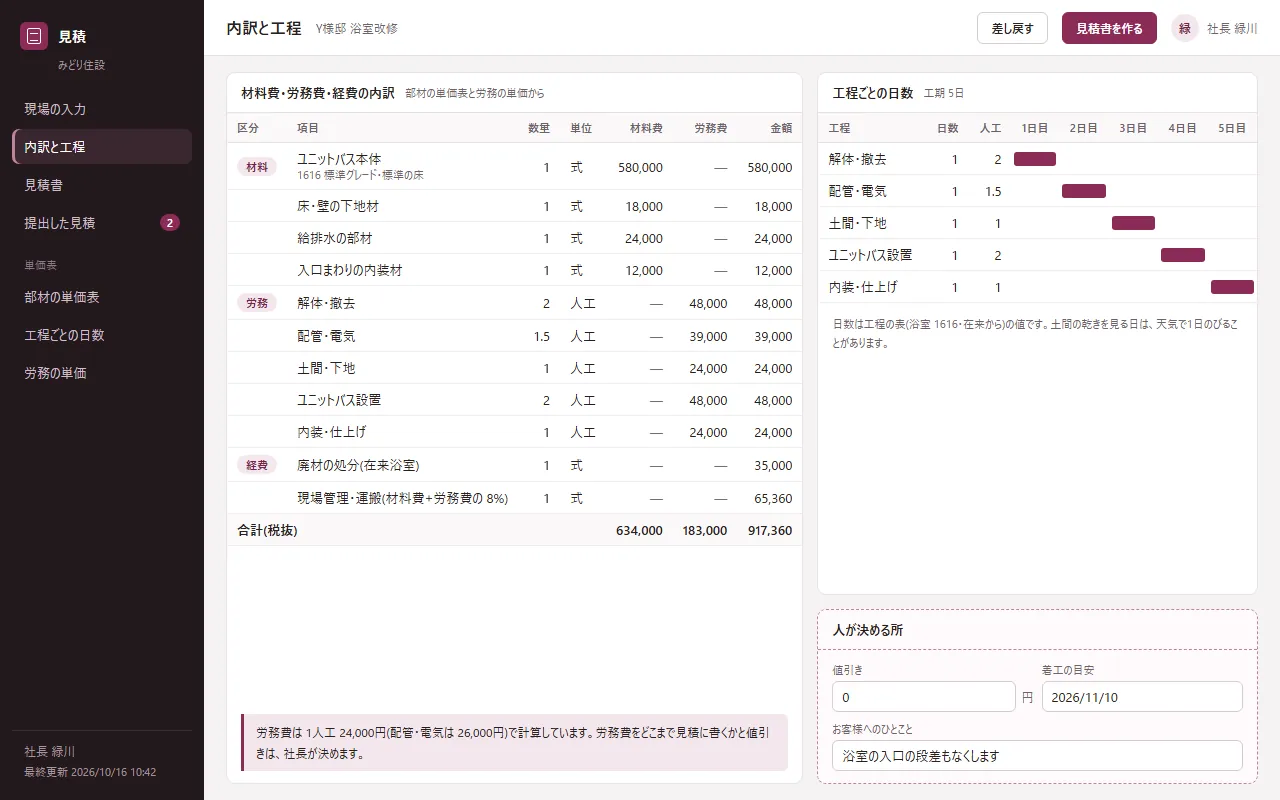
Task: Click the 合計(税抜) total label
Action: [x=267, y=530]
